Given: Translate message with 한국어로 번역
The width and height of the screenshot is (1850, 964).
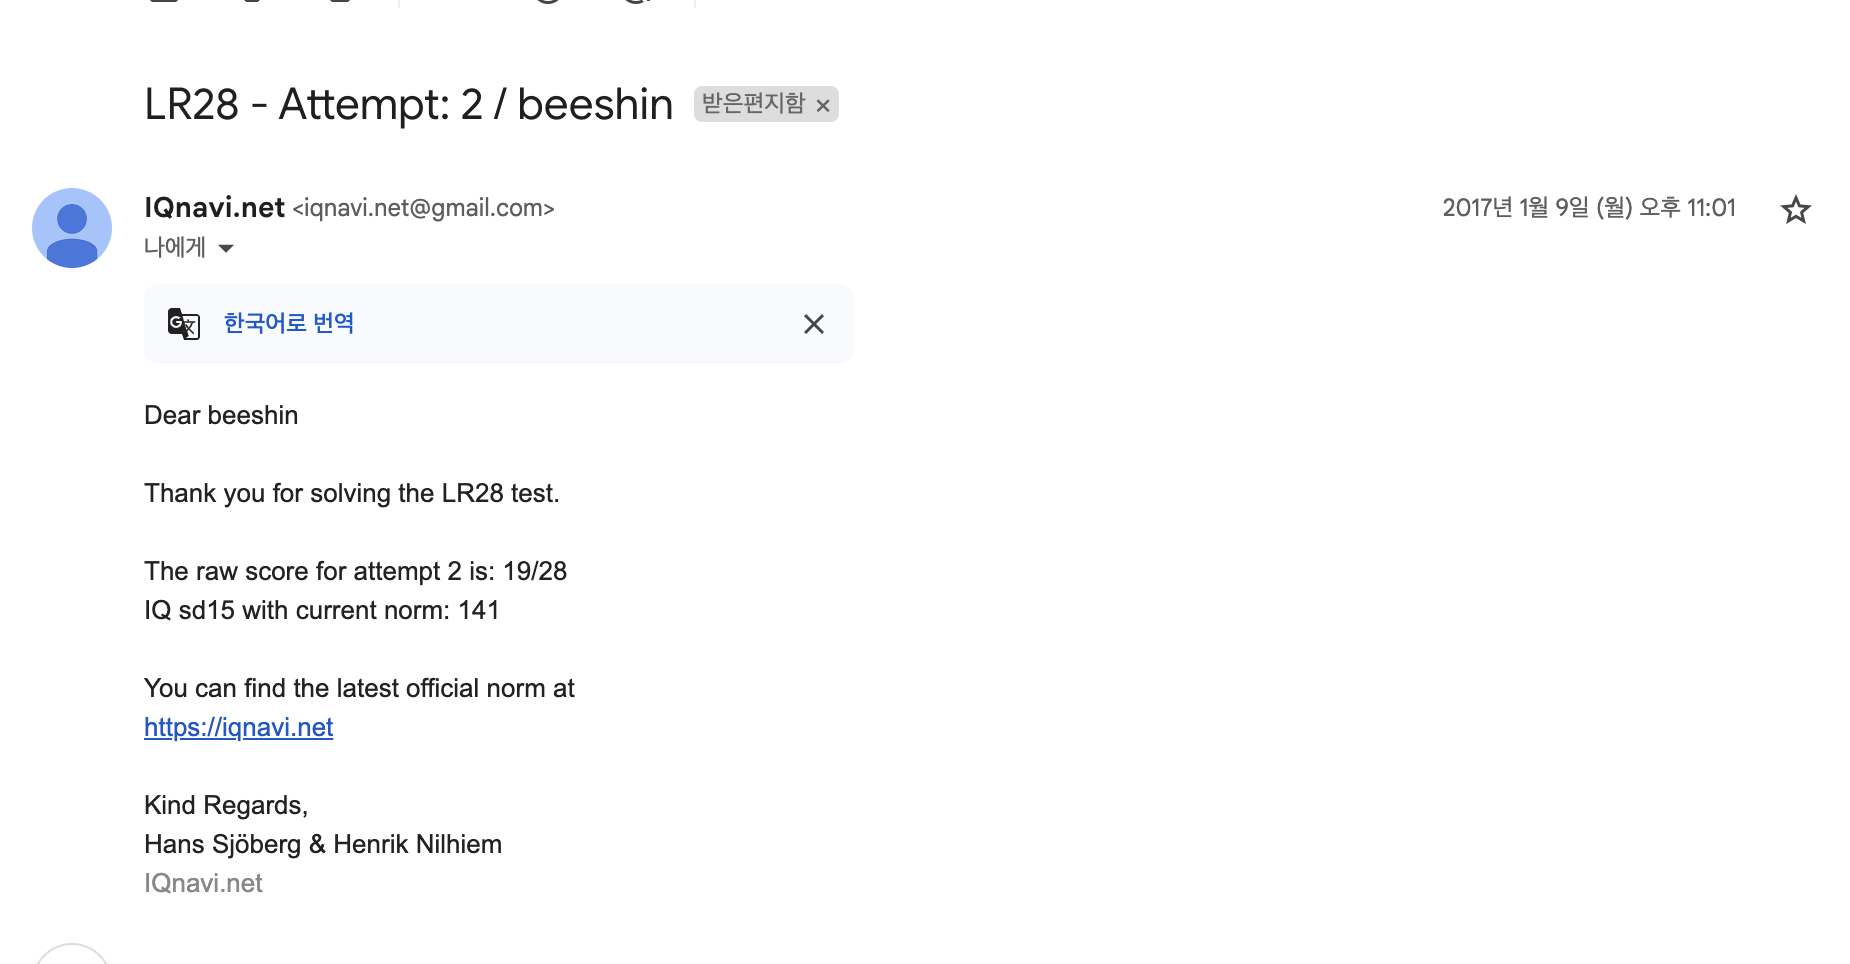Looking at the screenshot, I should click(288, 323).
